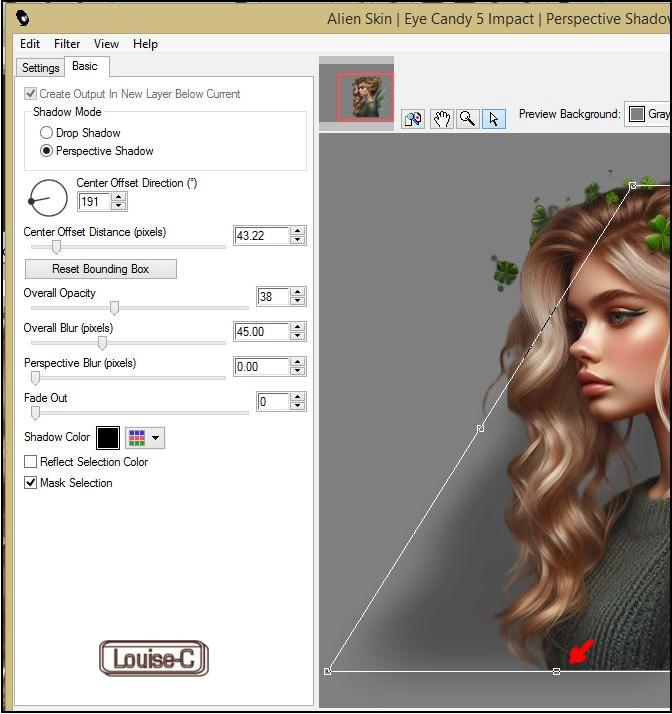The height and width of the screenshot is (714, 672).
Task: Open the View menu
Action: click(x=106, y=44)
